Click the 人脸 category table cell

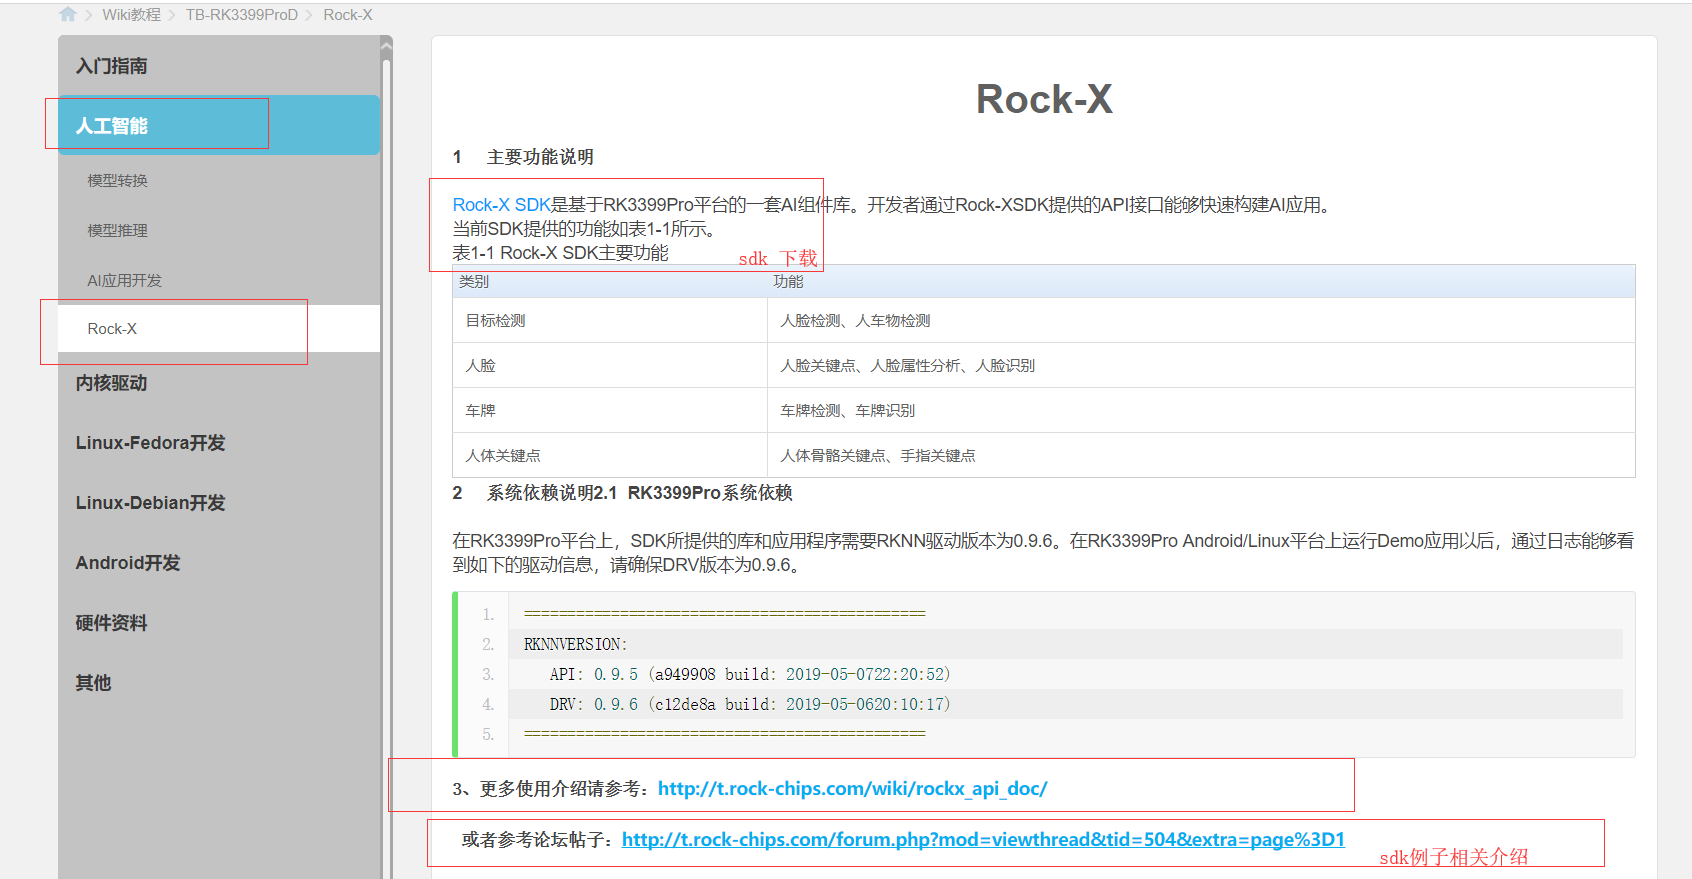click(x=610, y=366)
